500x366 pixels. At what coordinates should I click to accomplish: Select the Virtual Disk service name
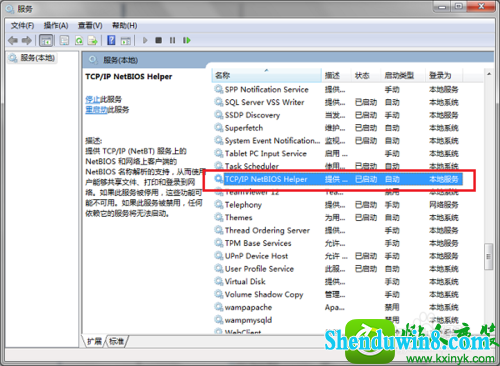coord(245,282)
